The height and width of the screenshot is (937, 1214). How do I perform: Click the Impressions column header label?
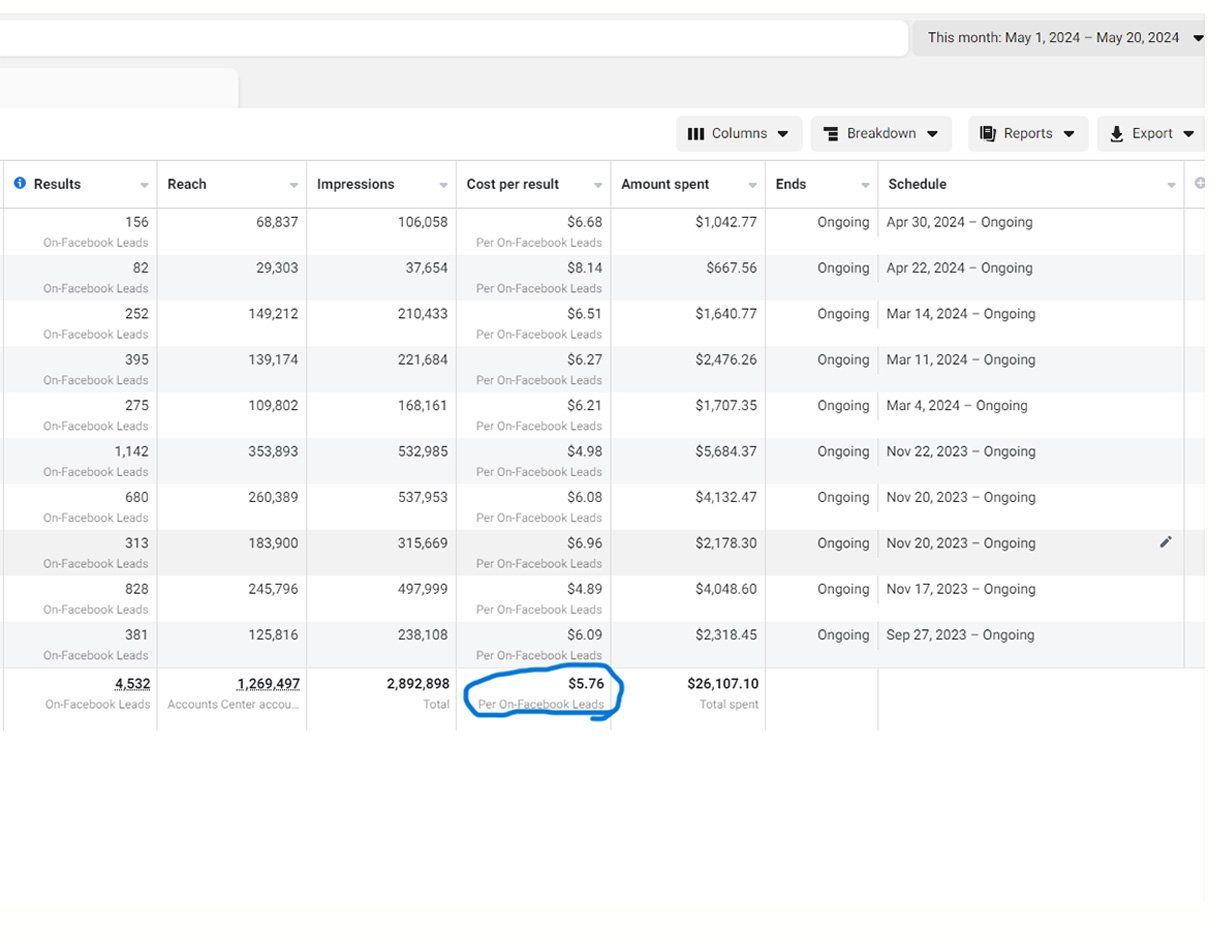coord(355,184)
